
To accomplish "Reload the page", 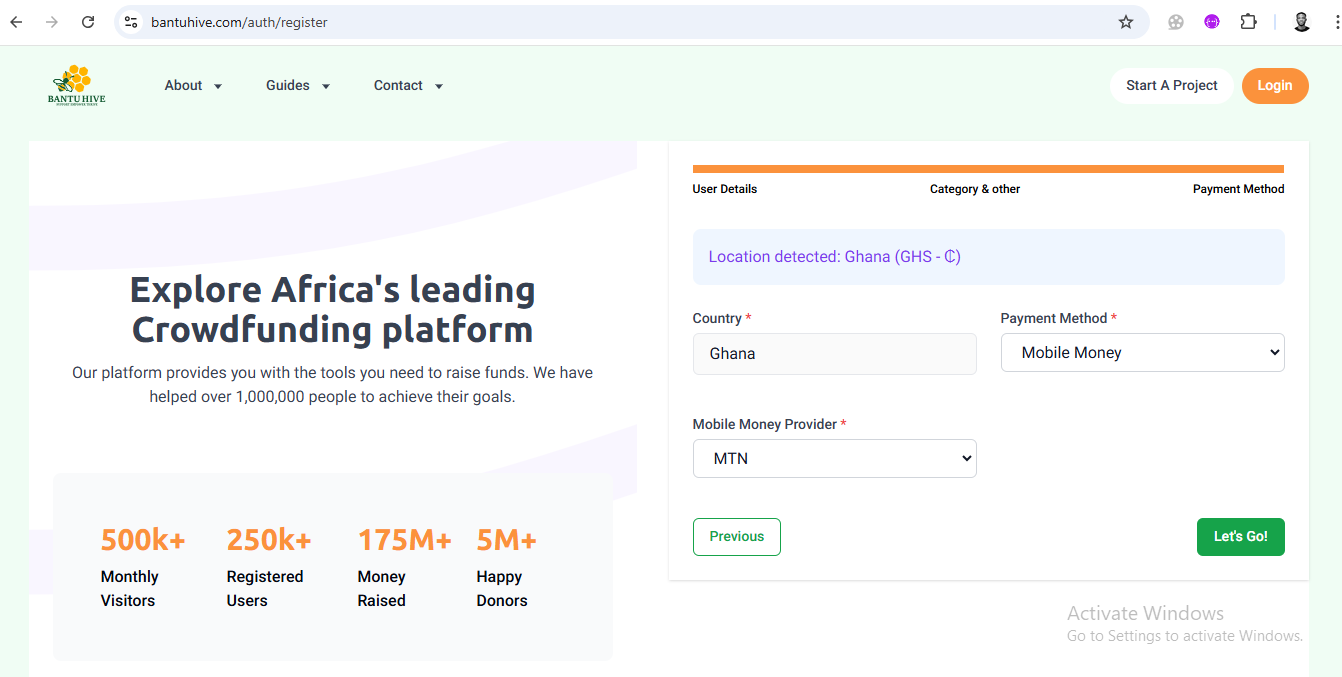I will (x=88, y=22).
